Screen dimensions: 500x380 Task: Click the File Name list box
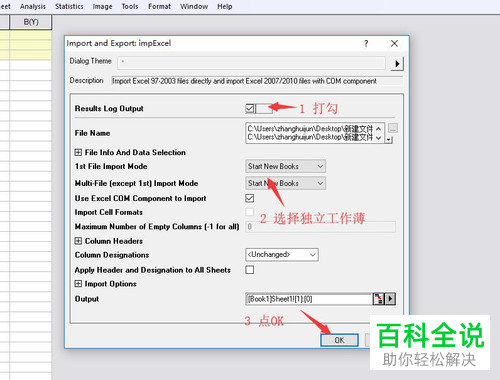(315, 133)
